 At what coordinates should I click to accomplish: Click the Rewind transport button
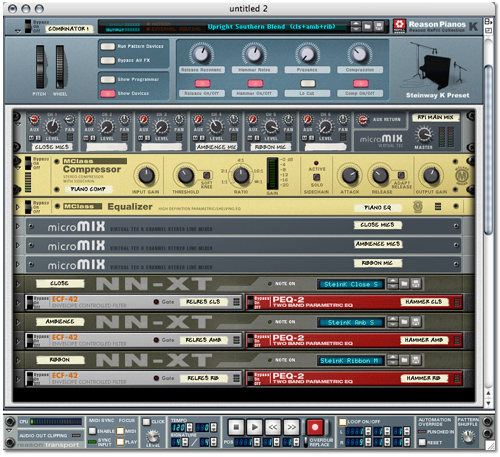[273, 427]
